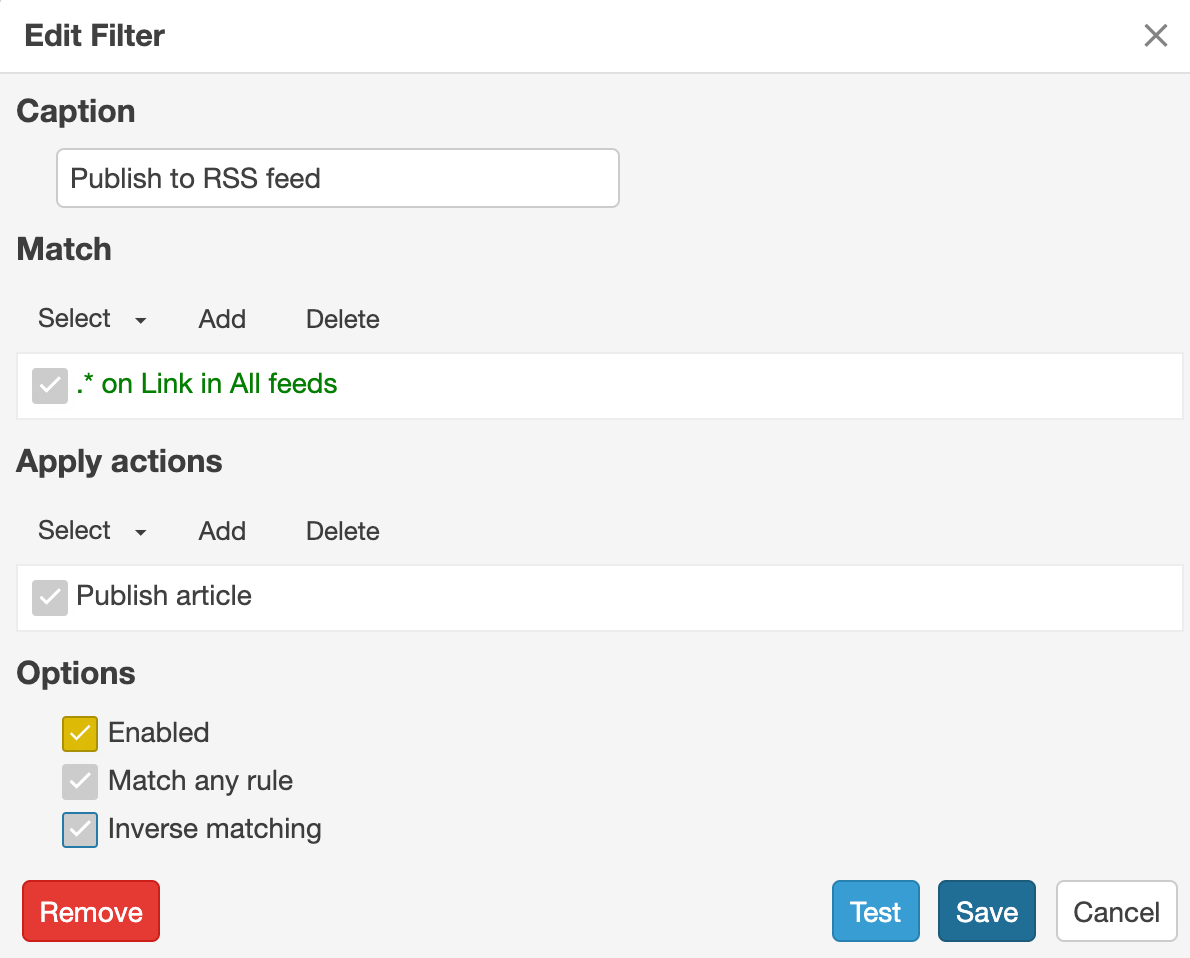
Task: Delete the selected Match rule
Action: coord(342,319)
